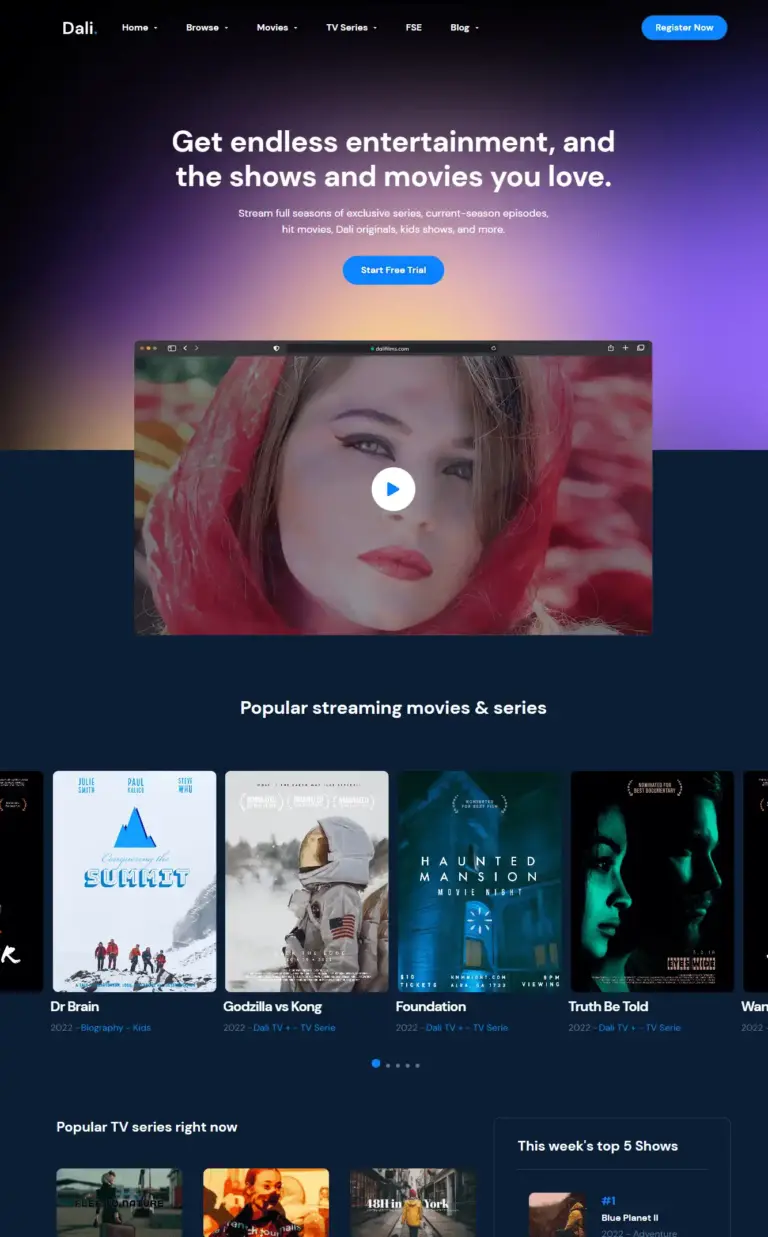Click the Dali logo in the header
768x1237 pixels.
pyautogui.click(x=79, y=28)
